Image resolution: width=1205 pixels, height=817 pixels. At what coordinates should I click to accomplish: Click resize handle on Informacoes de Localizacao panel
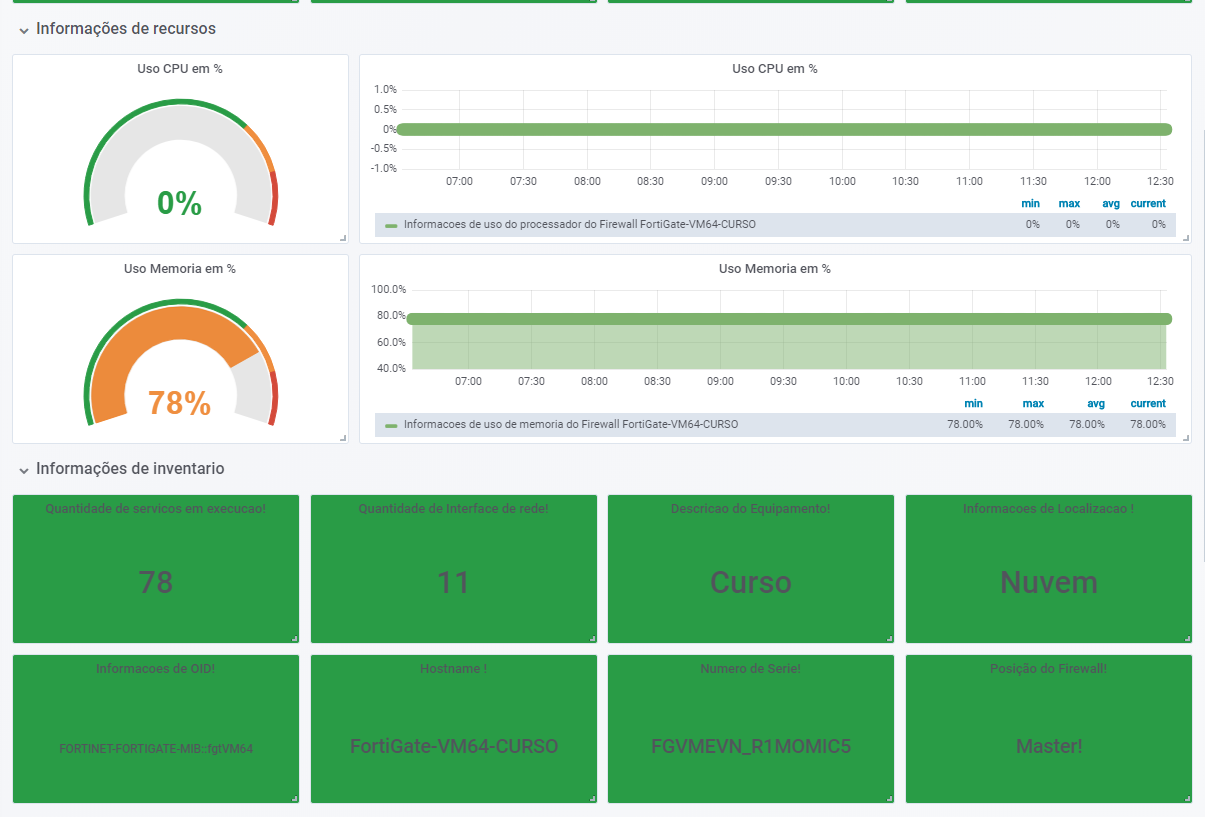tap(1187, 638)
